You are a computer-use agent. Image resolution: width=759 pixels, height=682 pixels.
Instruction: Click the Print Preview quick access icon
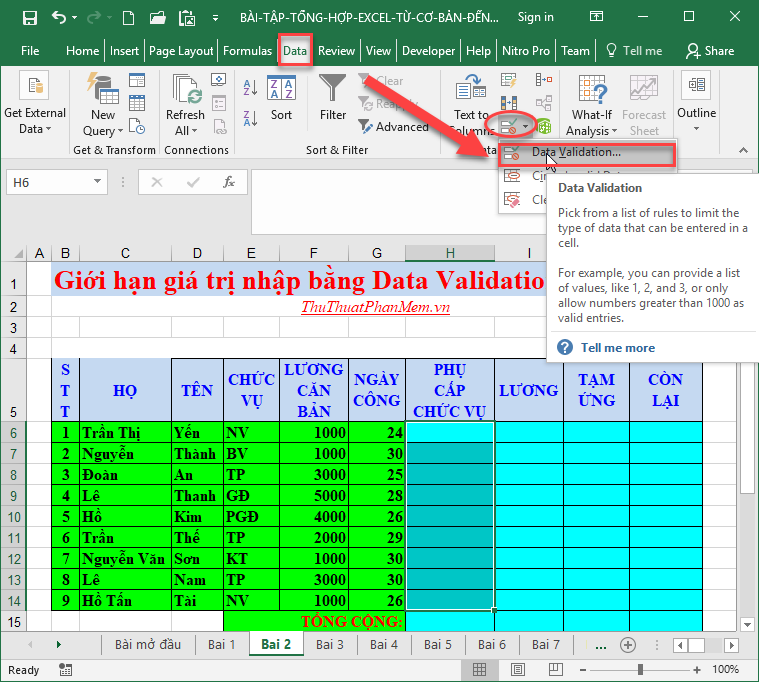pos(187,18)
